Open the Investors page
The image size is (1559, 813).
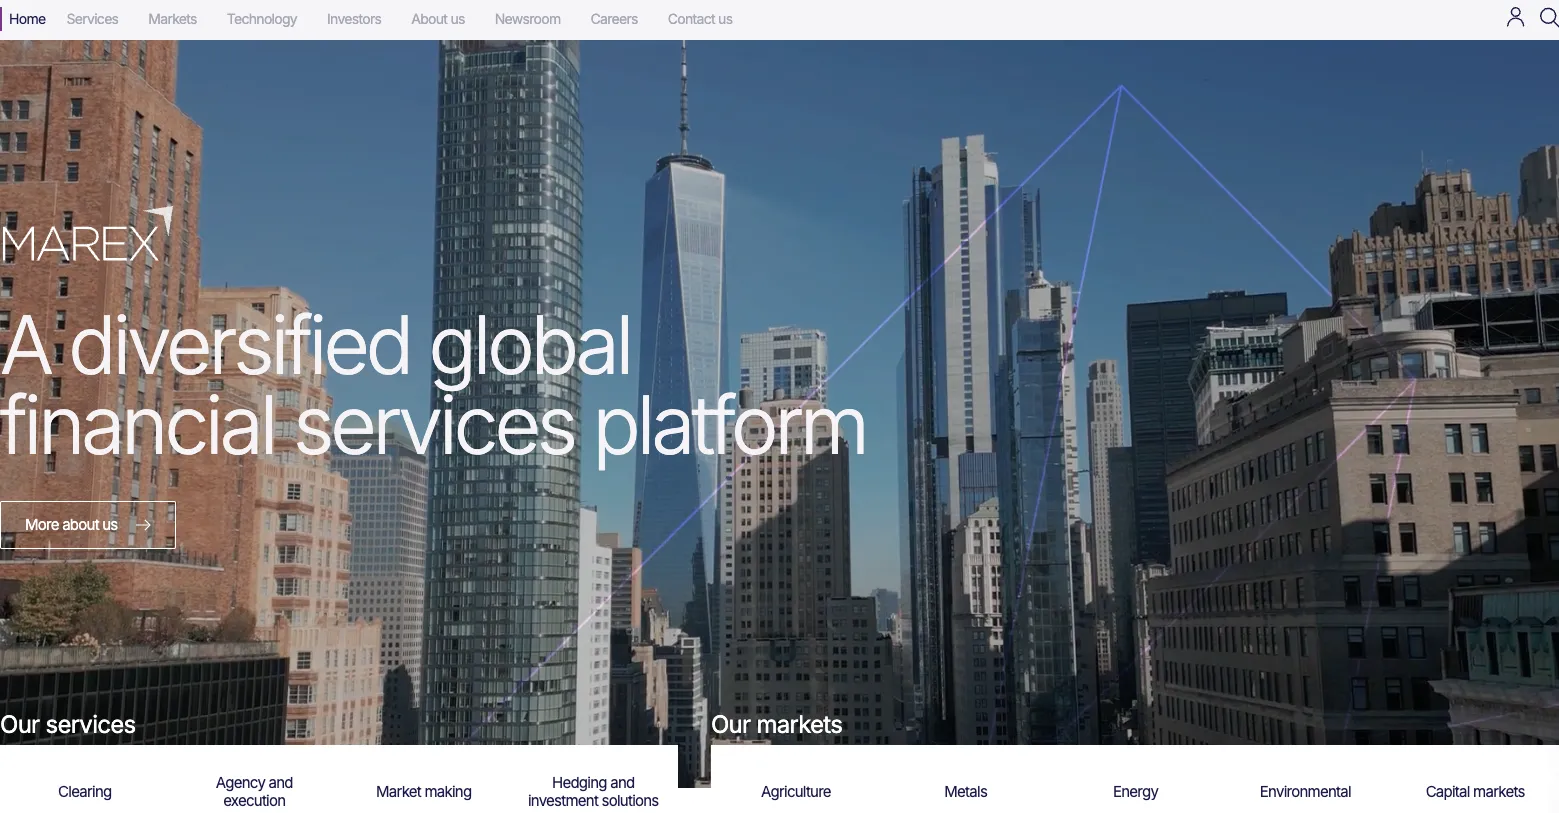354,19
